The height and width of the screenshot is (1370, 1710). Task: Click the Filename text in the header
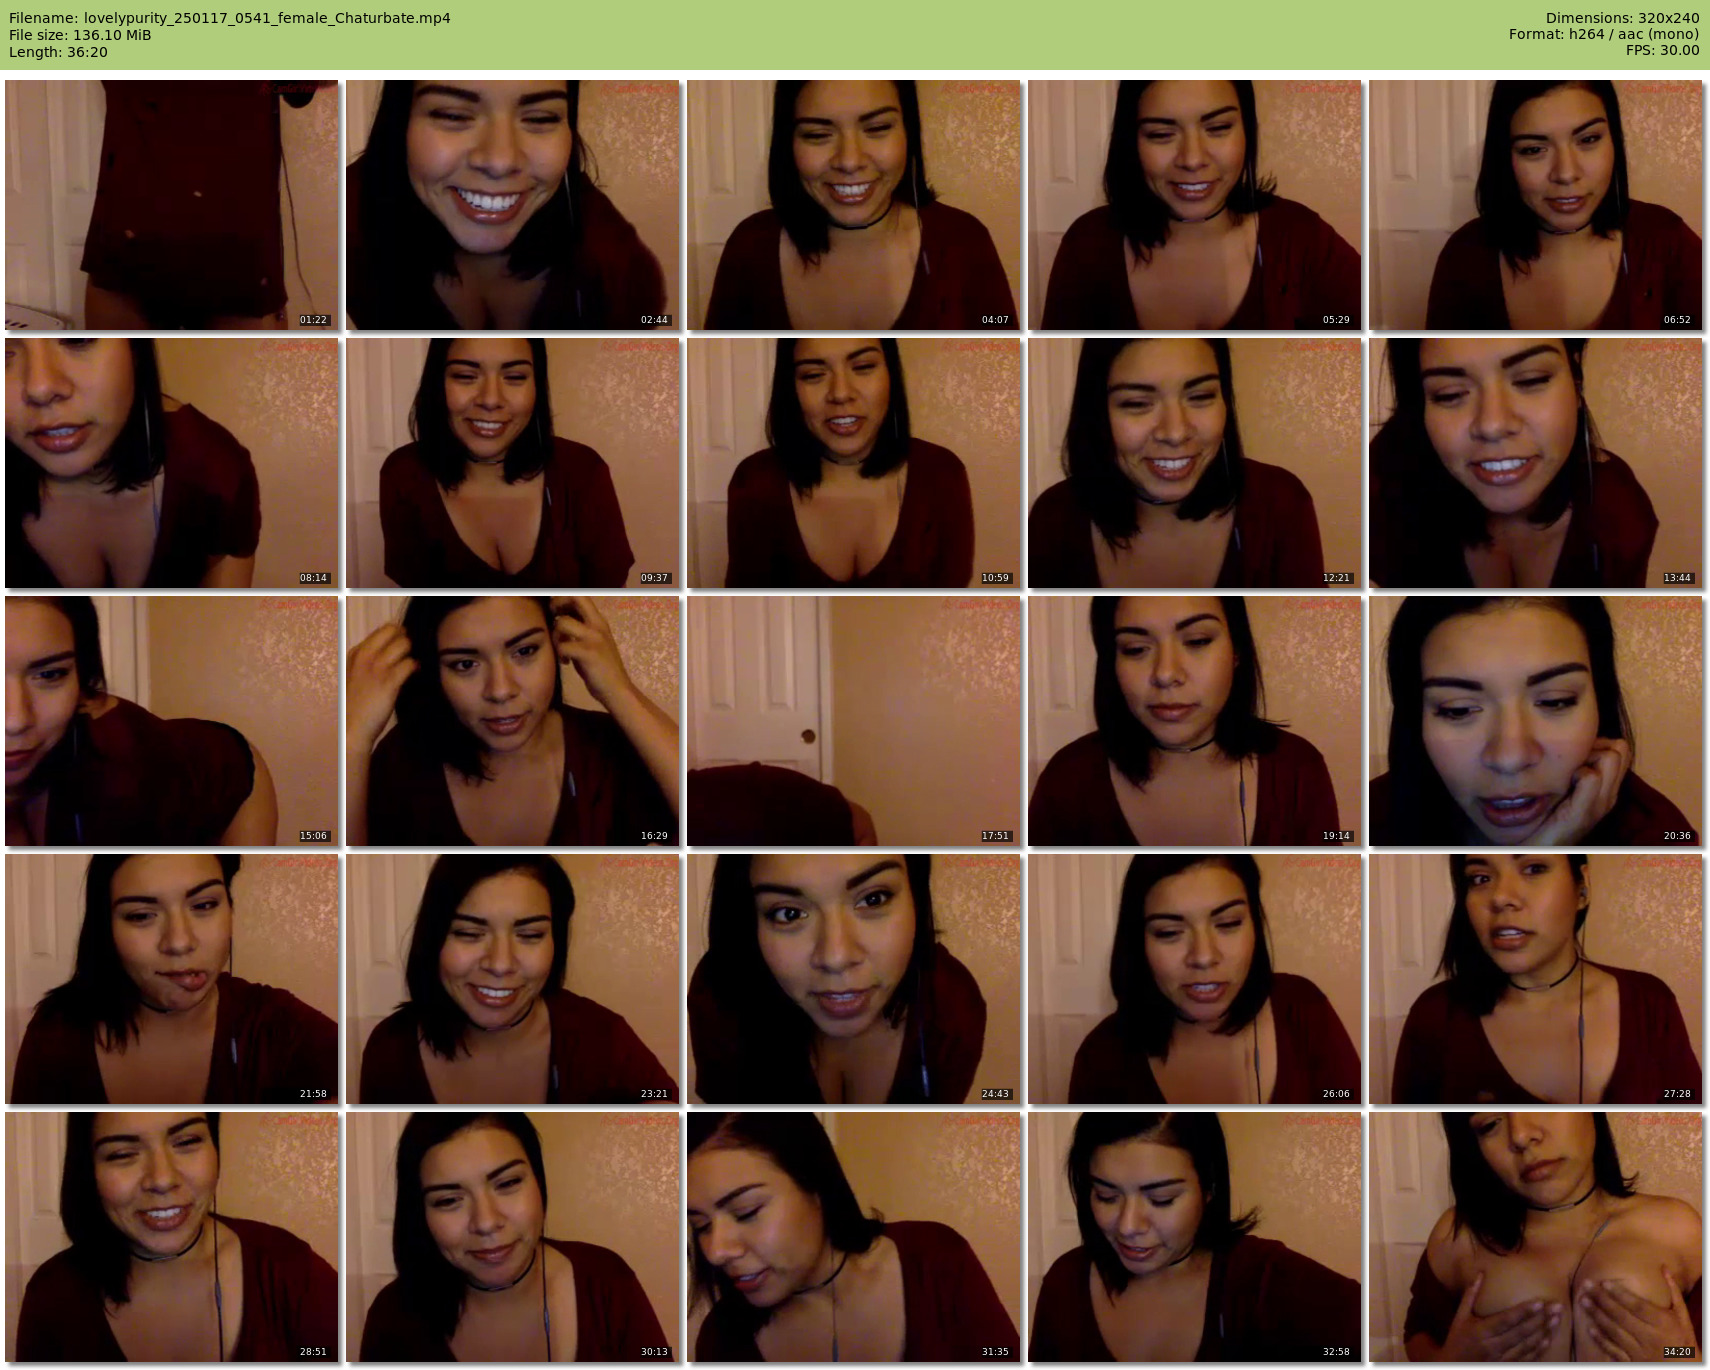[230, 18]
